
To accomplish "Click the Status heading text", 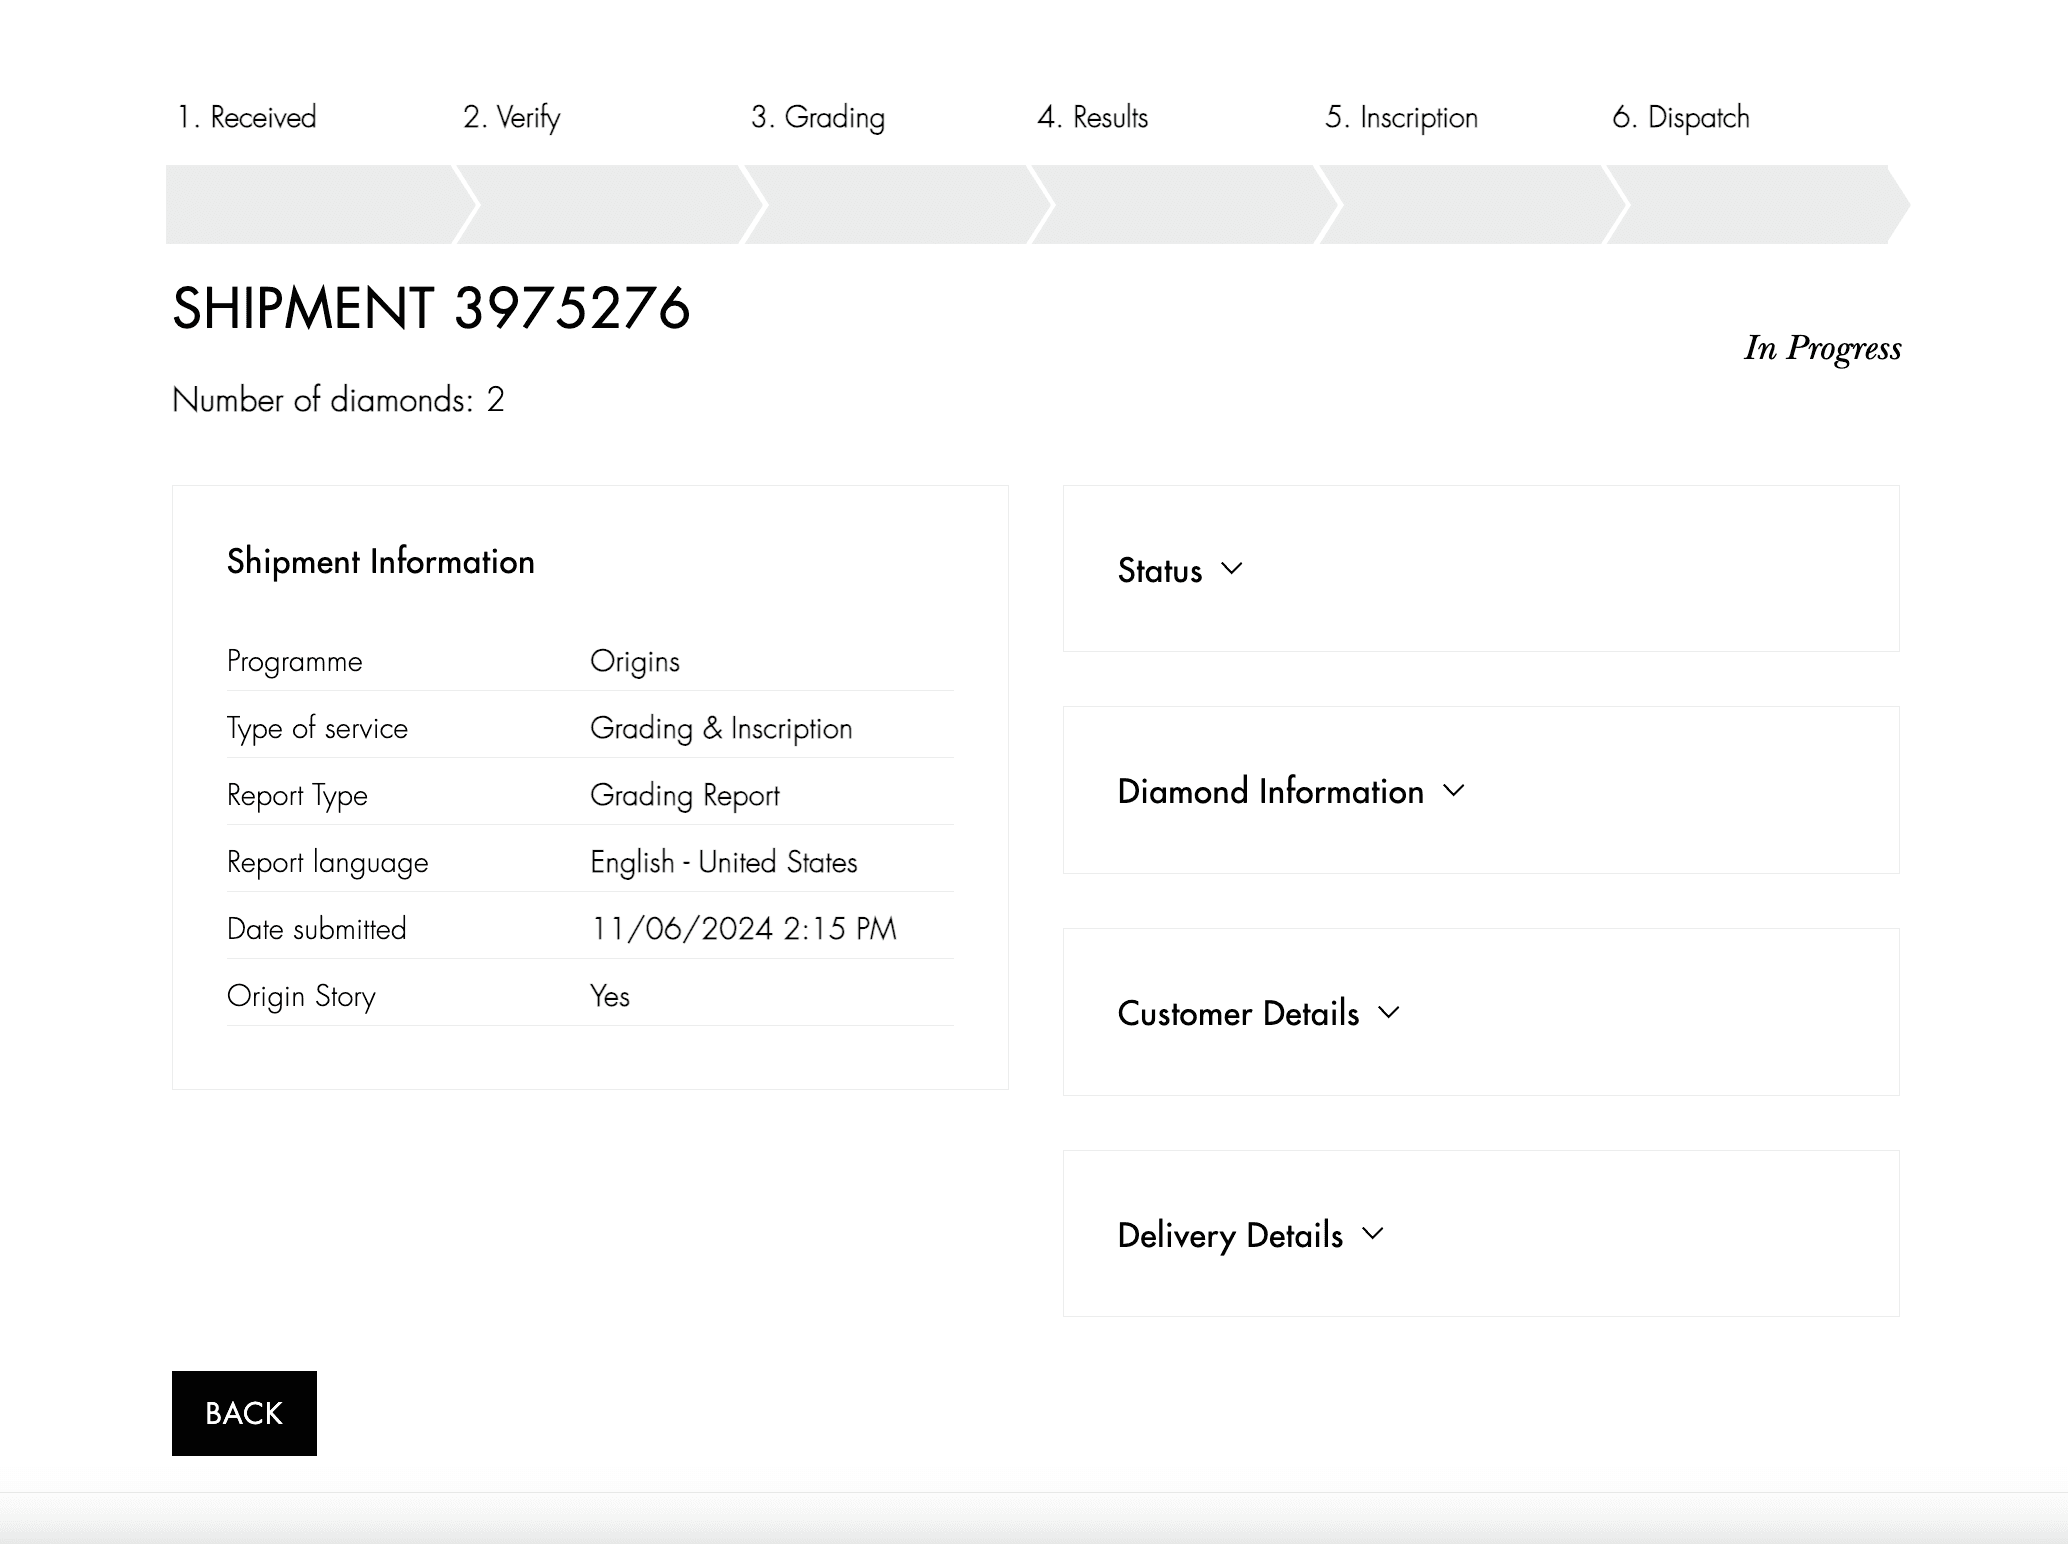I will (1159, 571).
